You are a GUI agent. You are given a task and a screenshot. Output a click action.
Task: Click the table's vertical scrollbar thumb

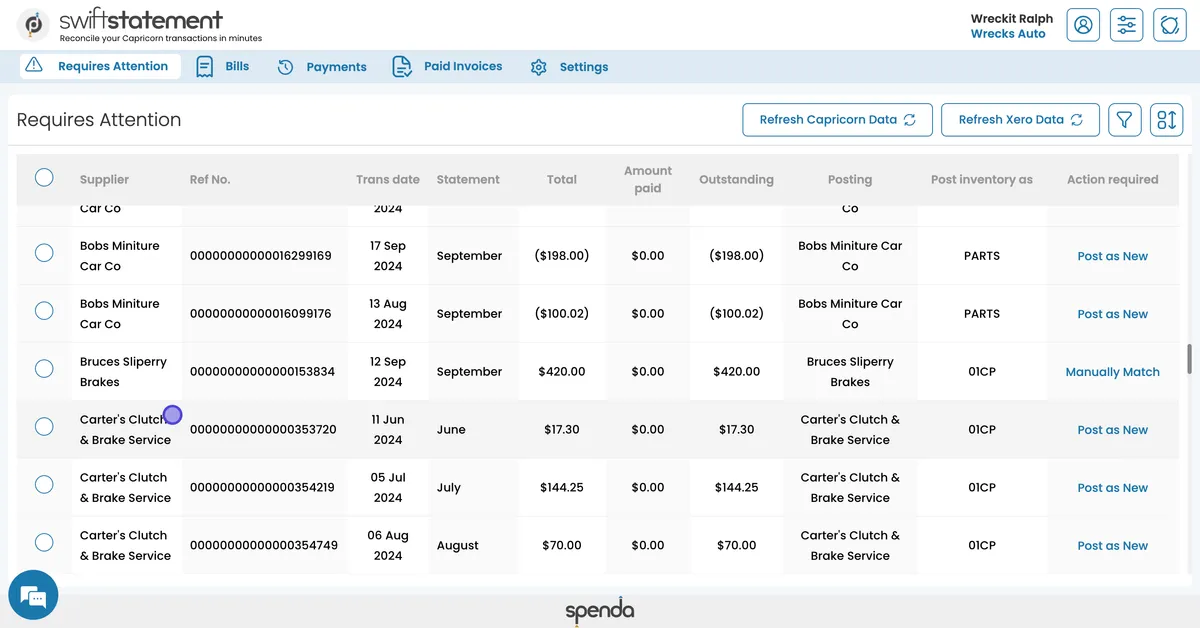pos(1189,358)
